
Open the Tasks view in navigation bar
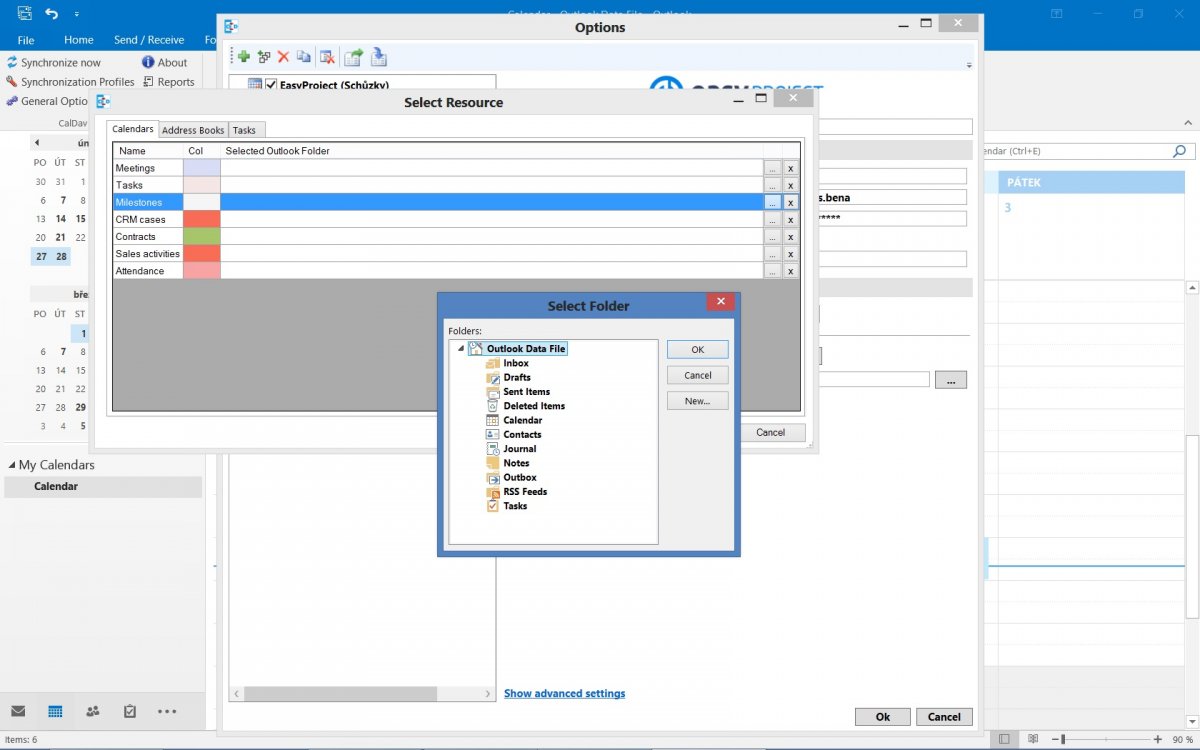point(129,711)
